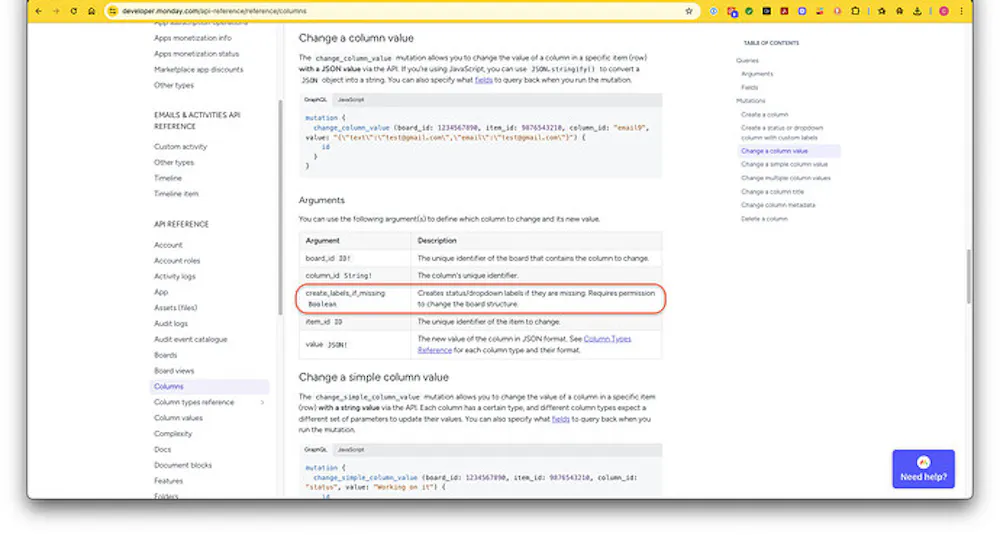
Task: Open the black square extension icon
Action: click(x=767, y=11)
